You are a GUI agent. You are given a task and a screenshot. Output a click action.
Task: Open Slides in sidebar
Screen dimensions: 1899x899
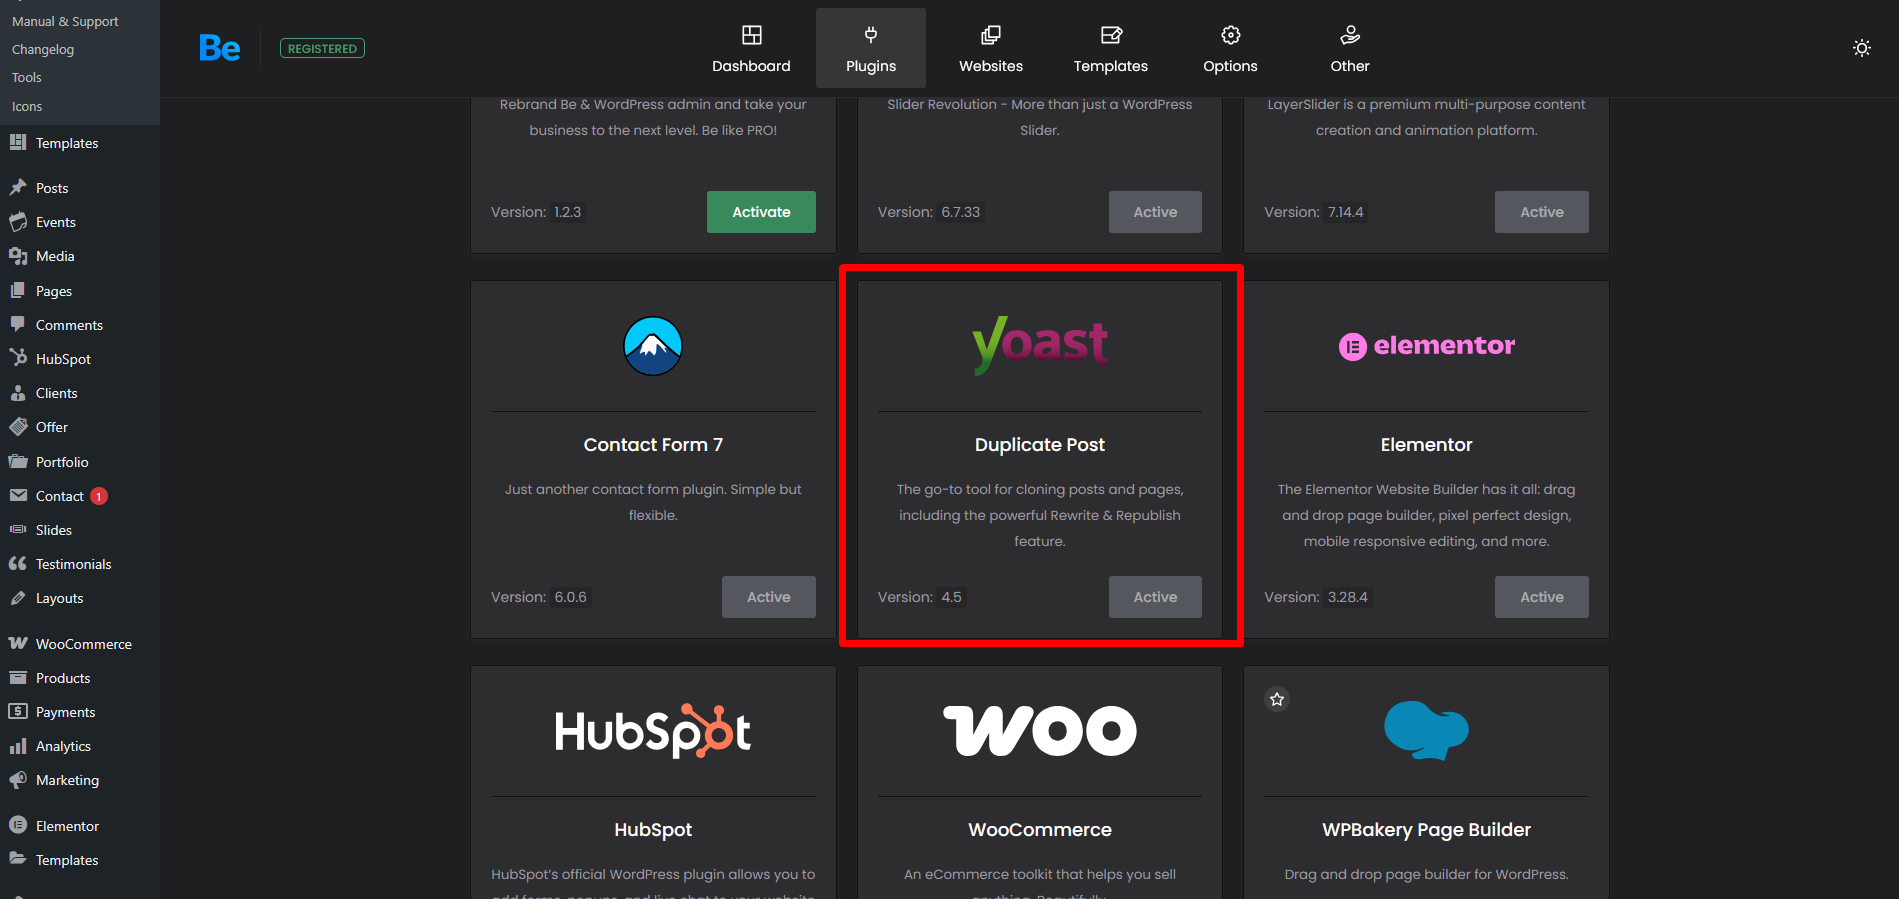tap(54, 530)
